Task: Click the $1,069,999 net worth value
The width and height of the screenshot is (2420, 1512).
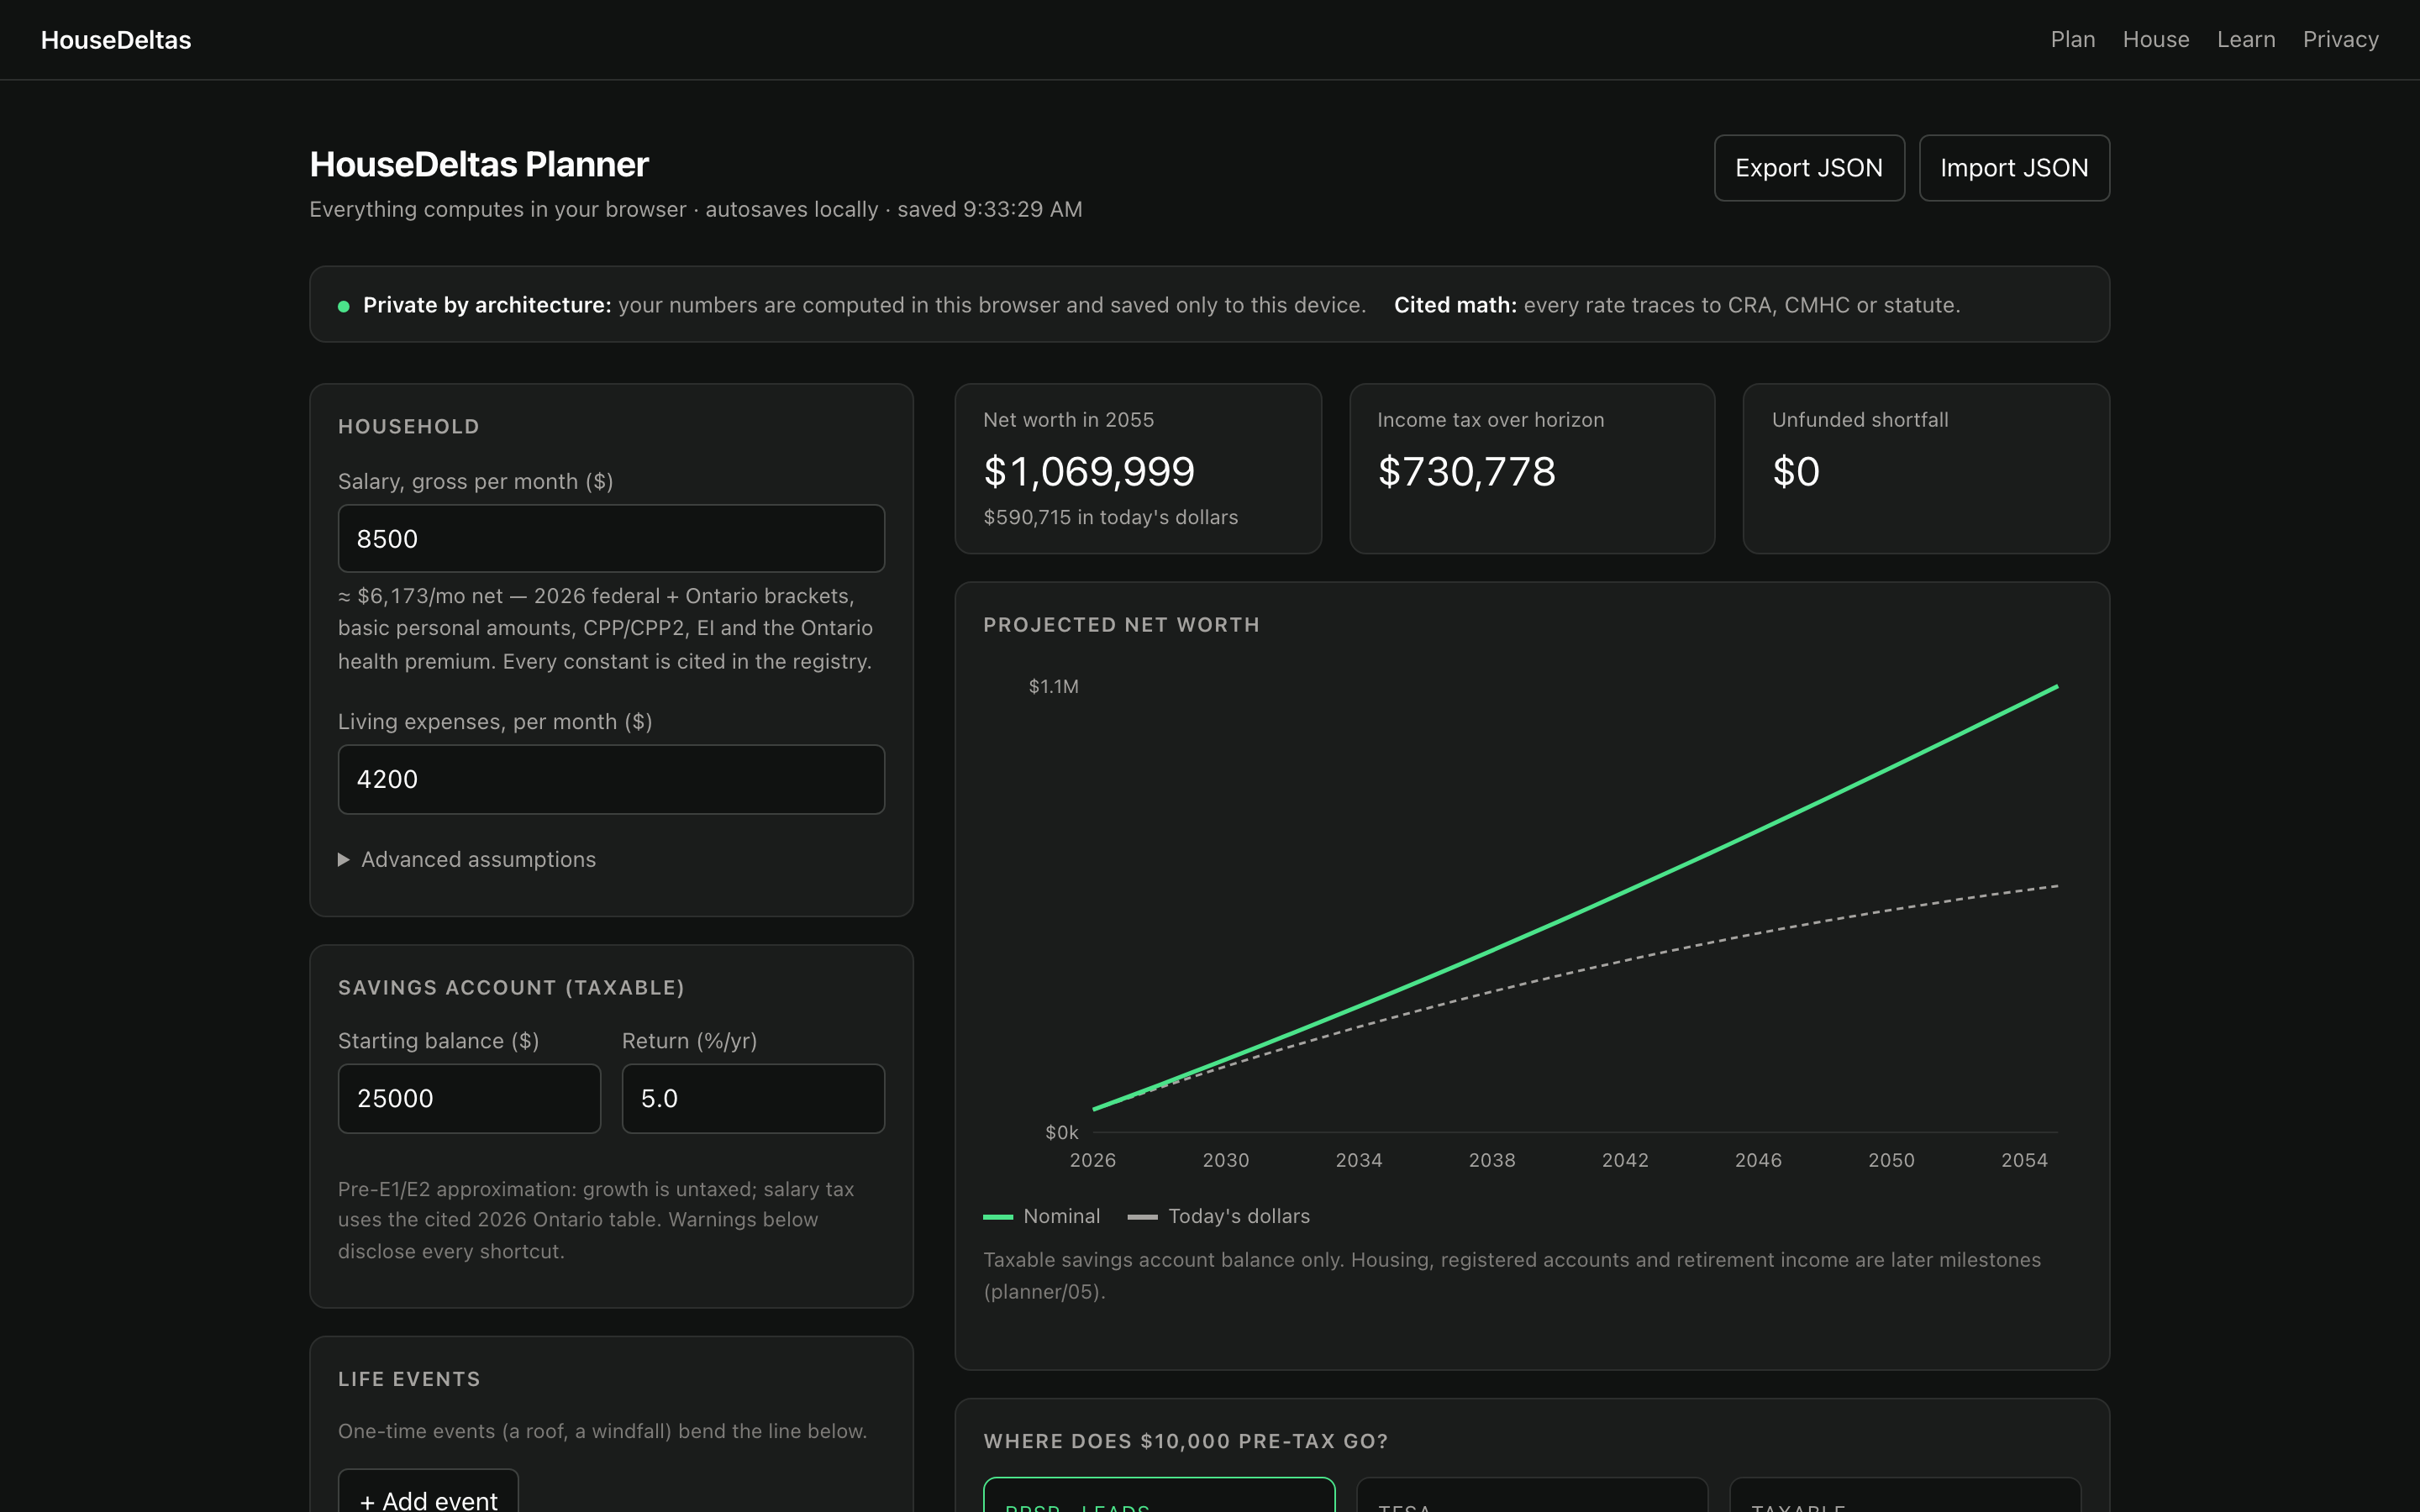Action: click(x=1089, y=472)
